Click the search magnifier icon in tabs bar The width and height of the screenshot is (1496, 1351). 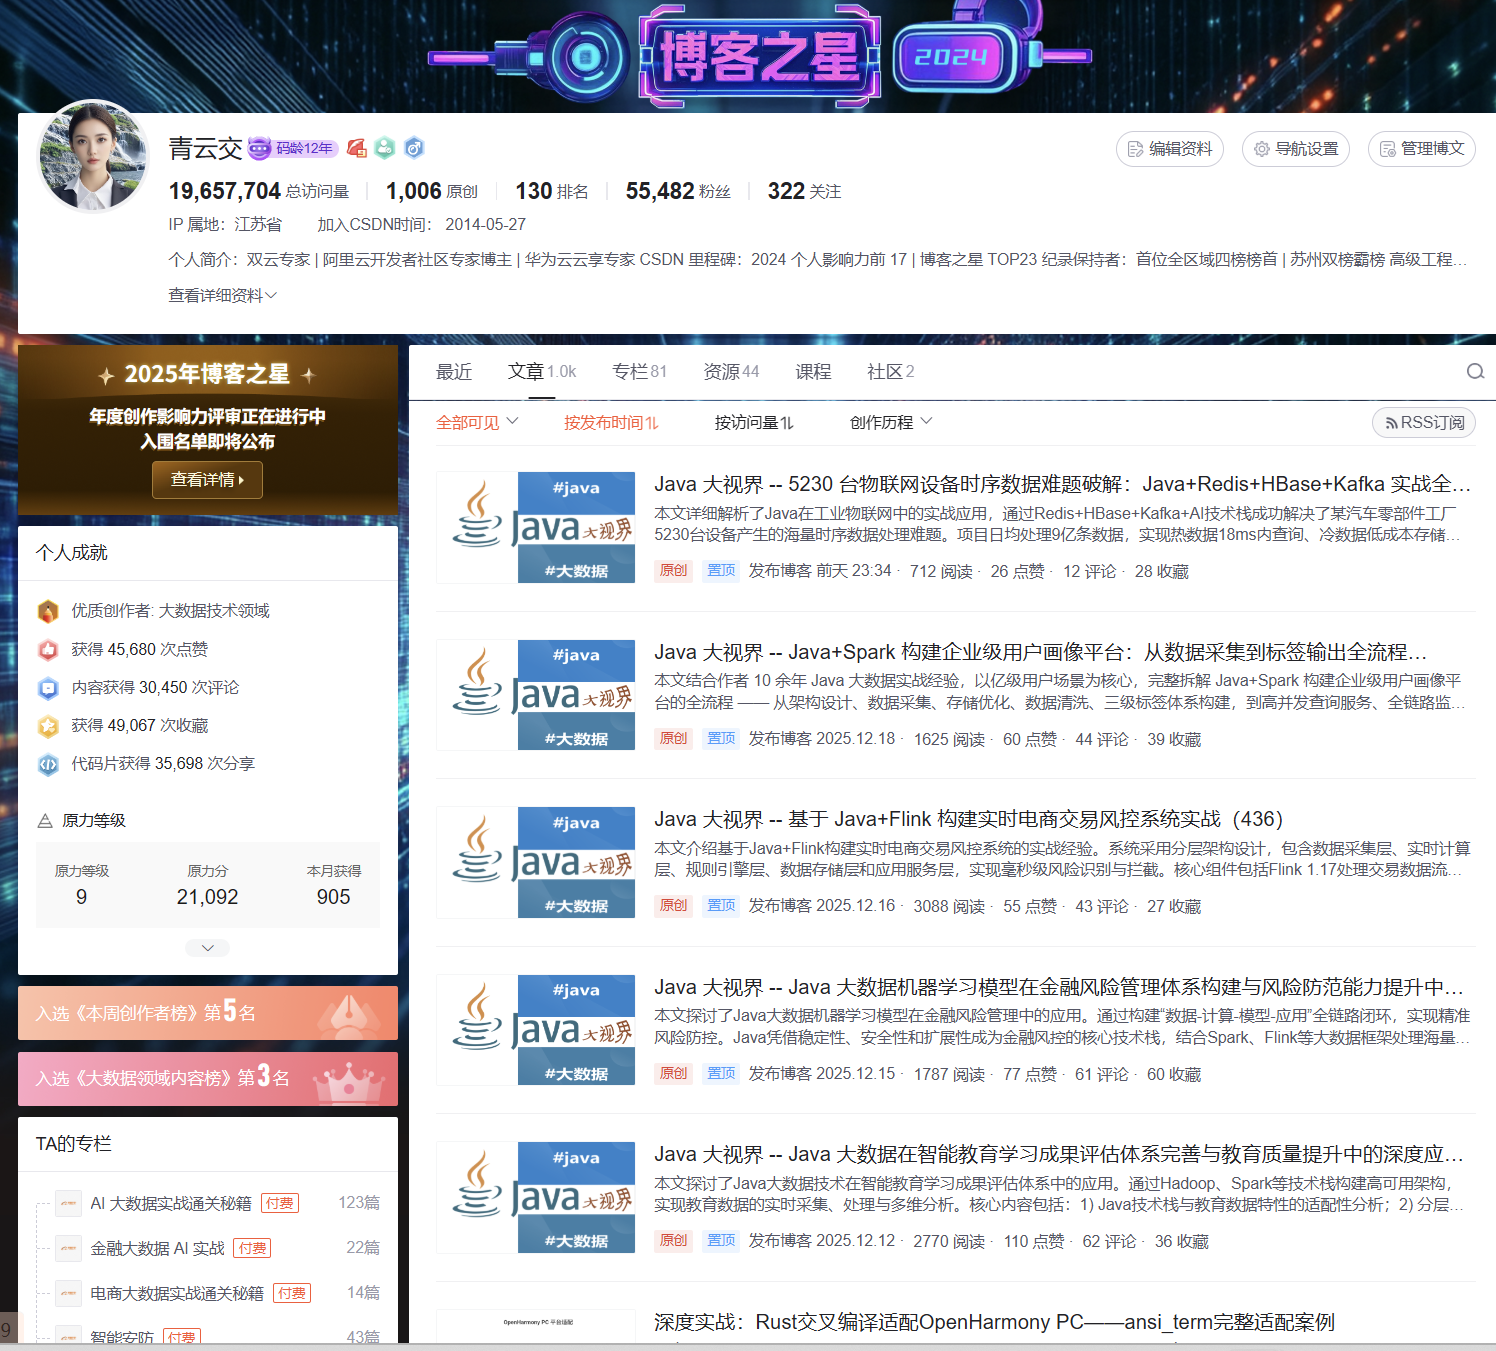point(1475,372)
